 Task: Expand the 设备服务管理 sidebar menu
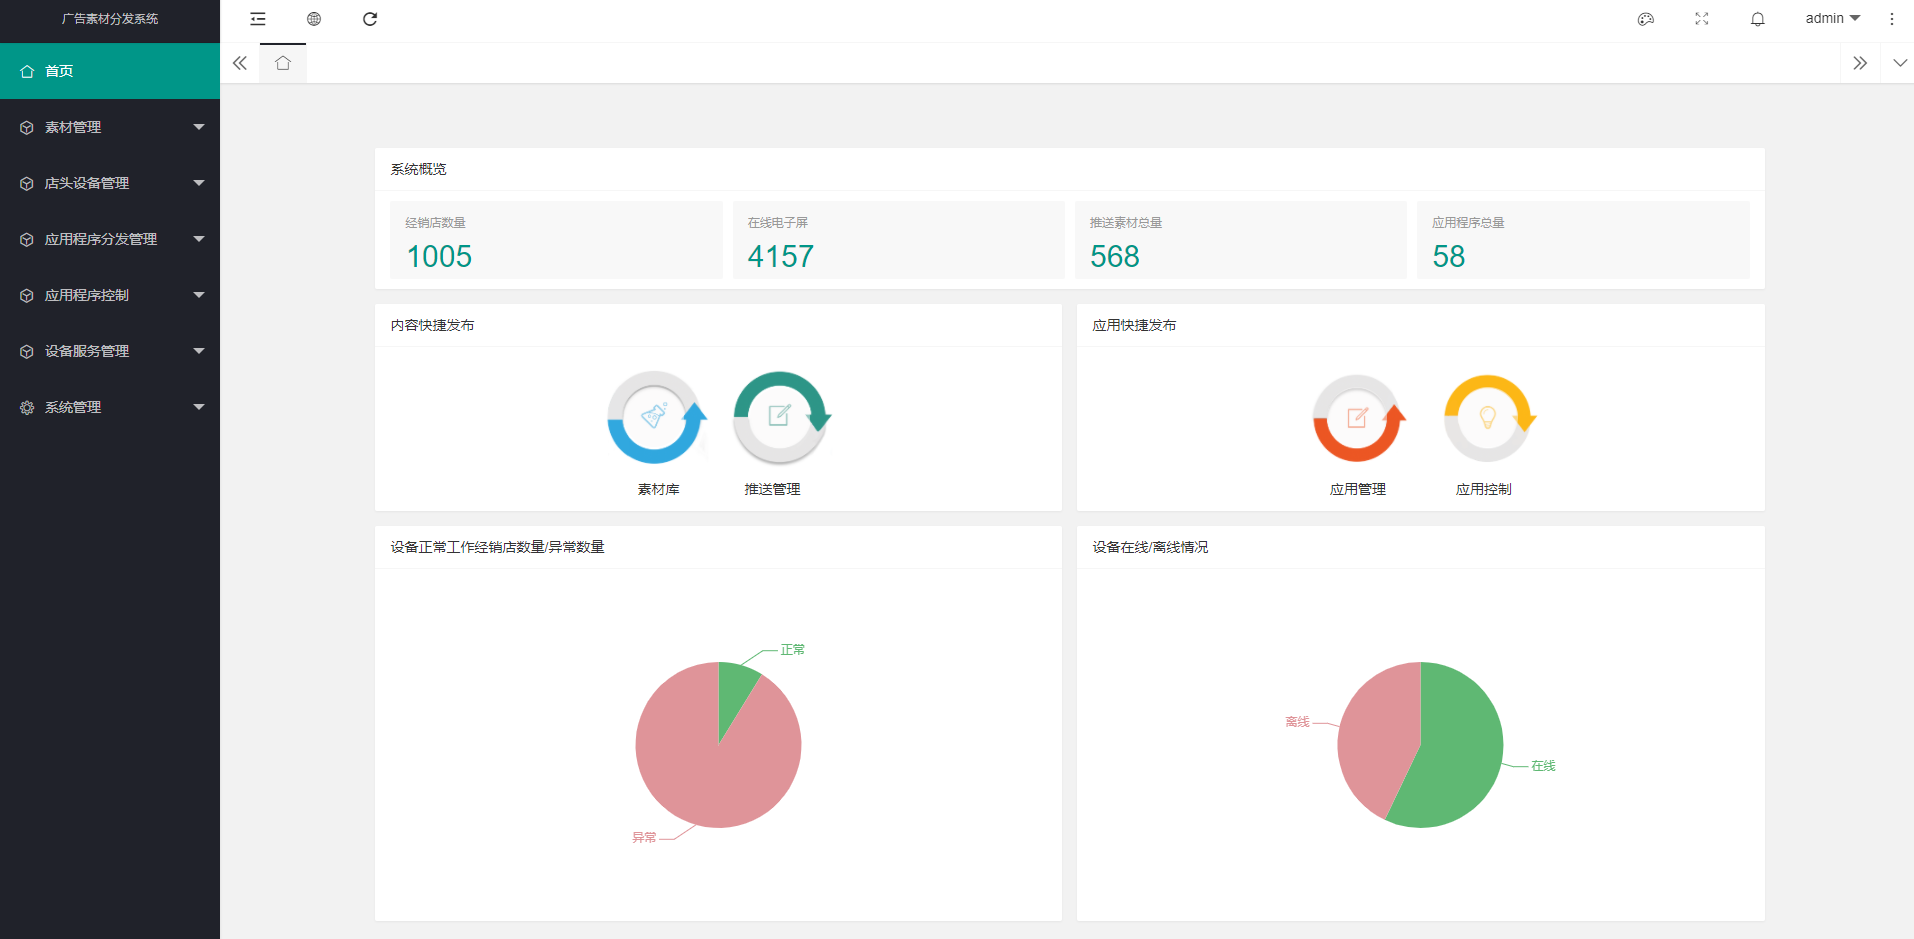tap(110, 351)
